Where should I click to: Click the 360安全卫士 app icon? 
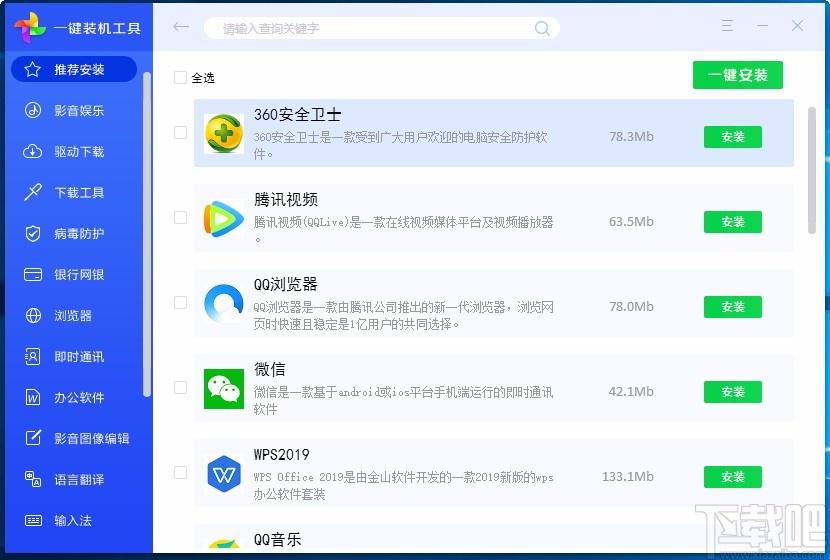(x=224, y=133)
